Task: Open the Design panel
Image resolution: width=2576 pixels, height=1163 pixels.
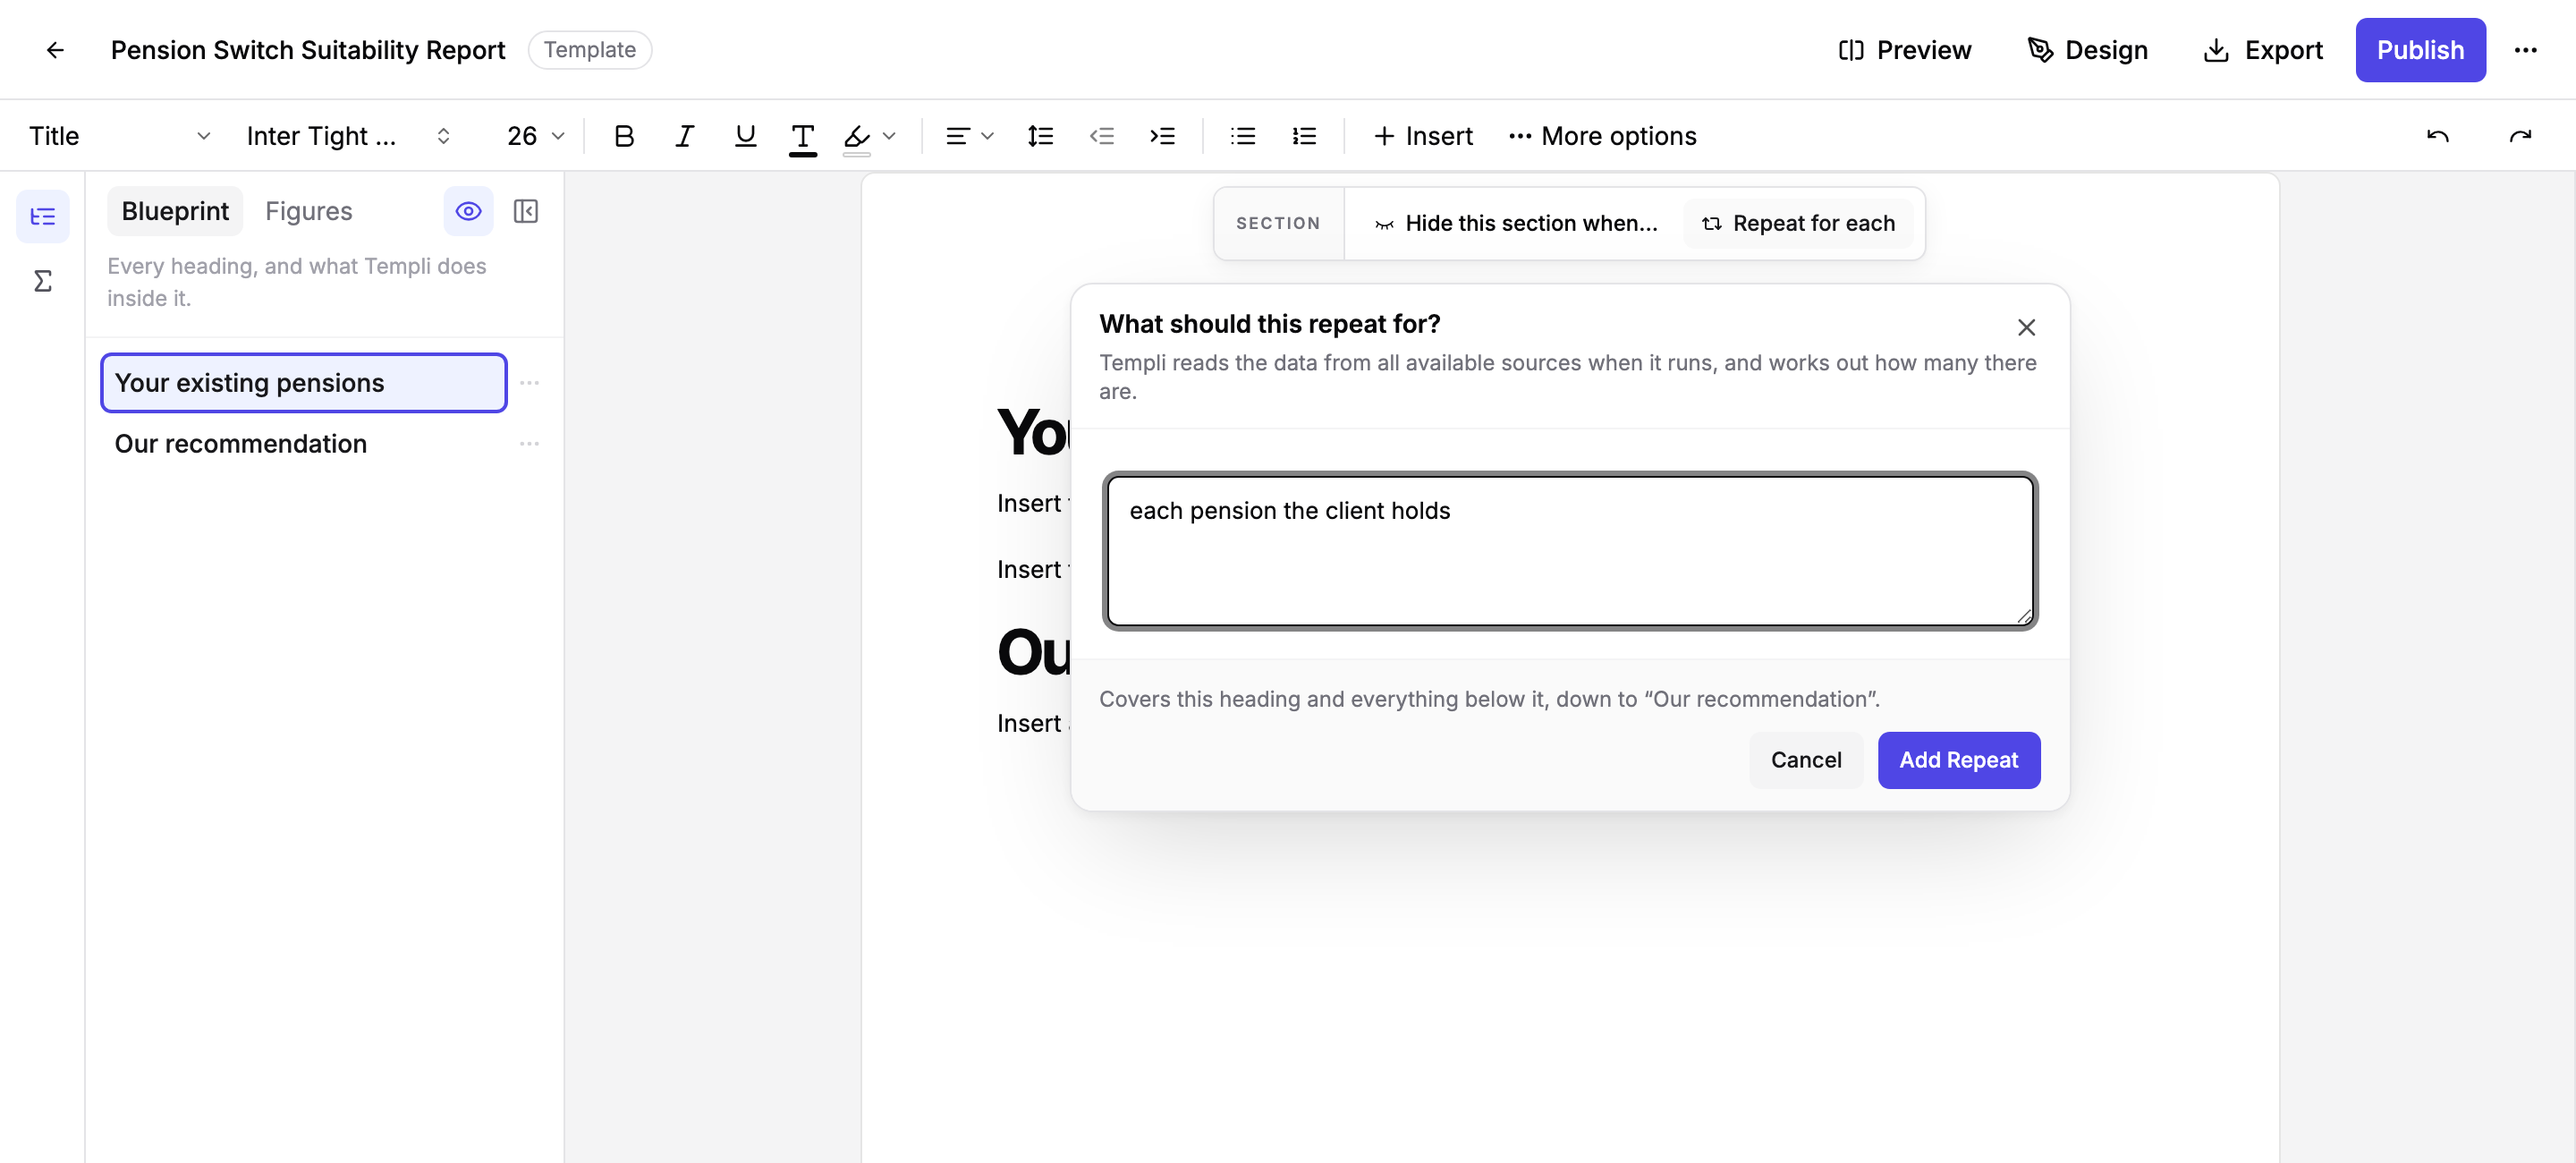Action: 2087,50
